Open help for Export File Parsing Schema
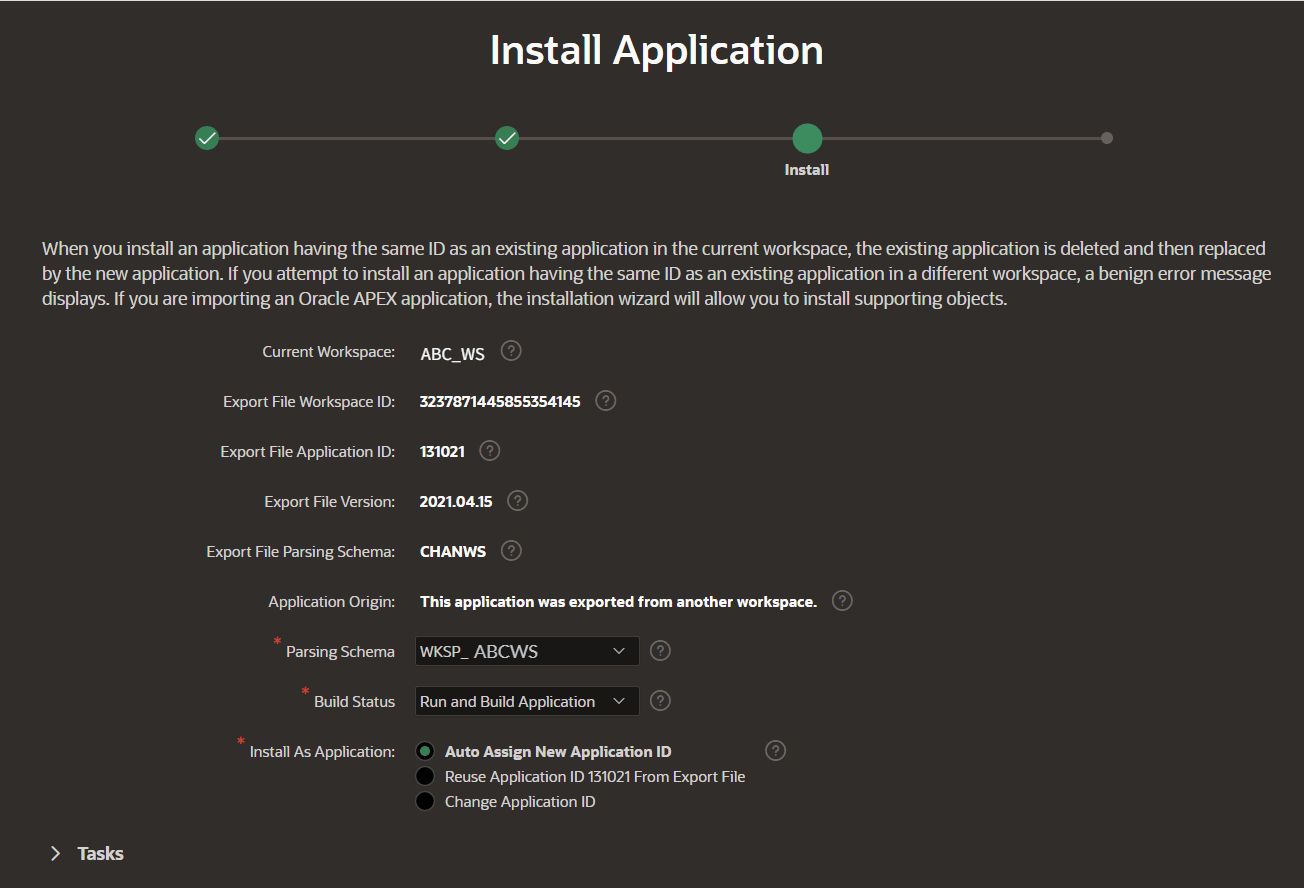 pyautogui.click(x=511, y=551)
